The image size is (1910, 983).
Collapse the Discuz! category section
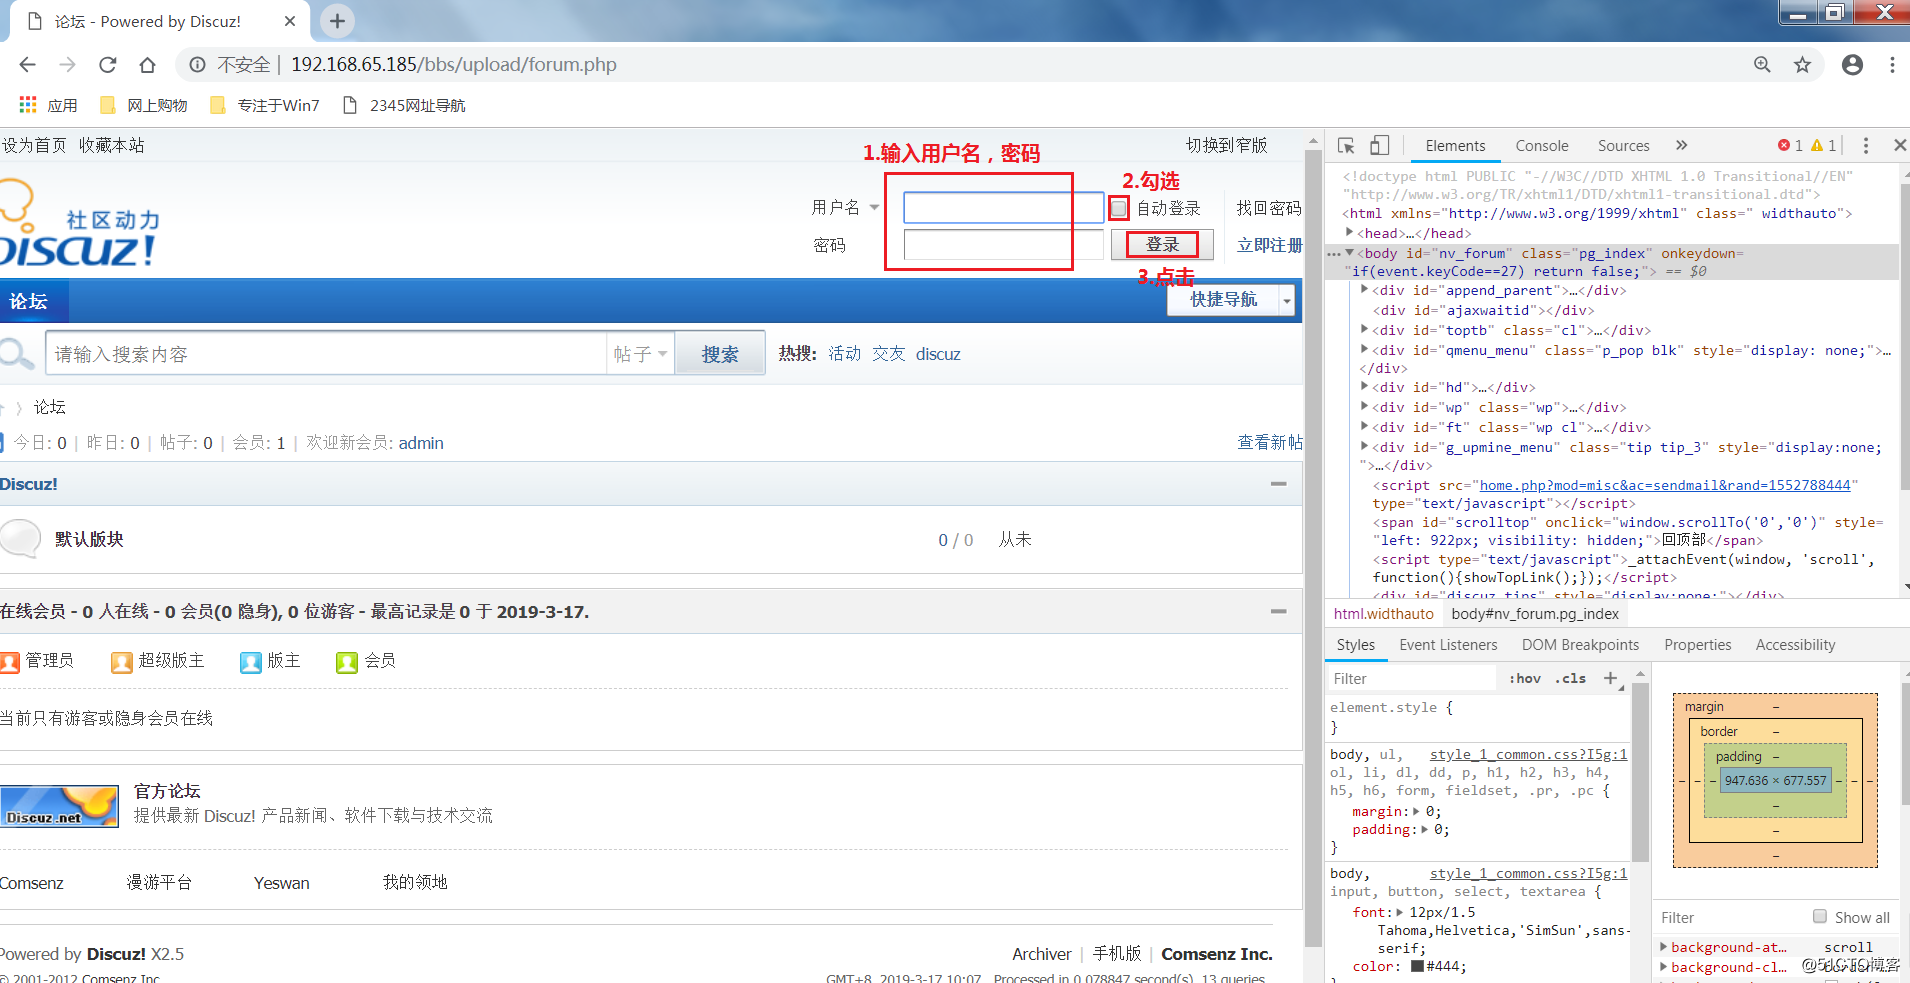(1278, 484)
